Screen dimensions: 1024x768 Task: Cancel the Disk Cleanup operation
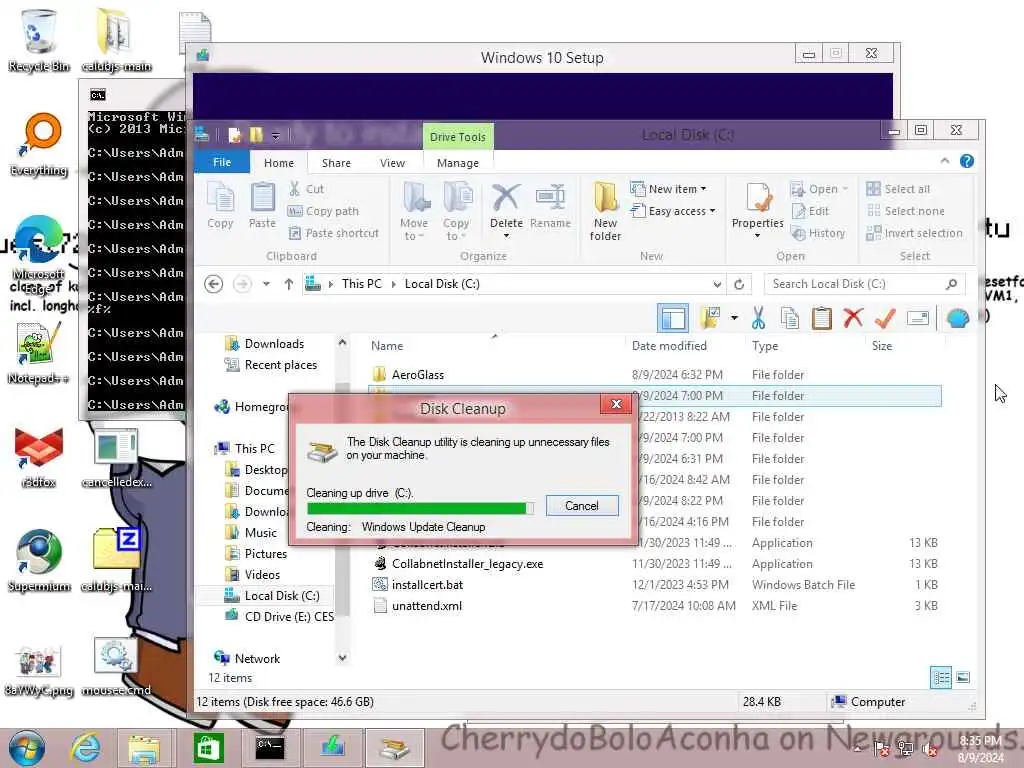(581, 505)
